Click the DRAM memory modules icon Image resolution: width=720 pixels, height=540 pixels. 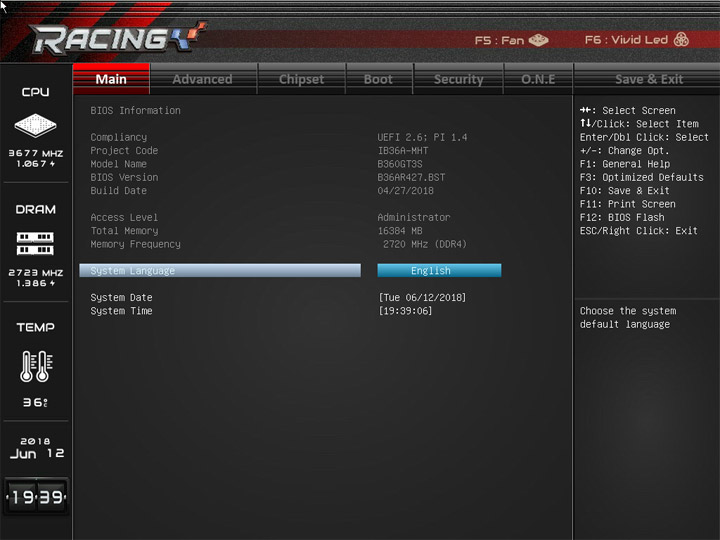coord(35,243)
